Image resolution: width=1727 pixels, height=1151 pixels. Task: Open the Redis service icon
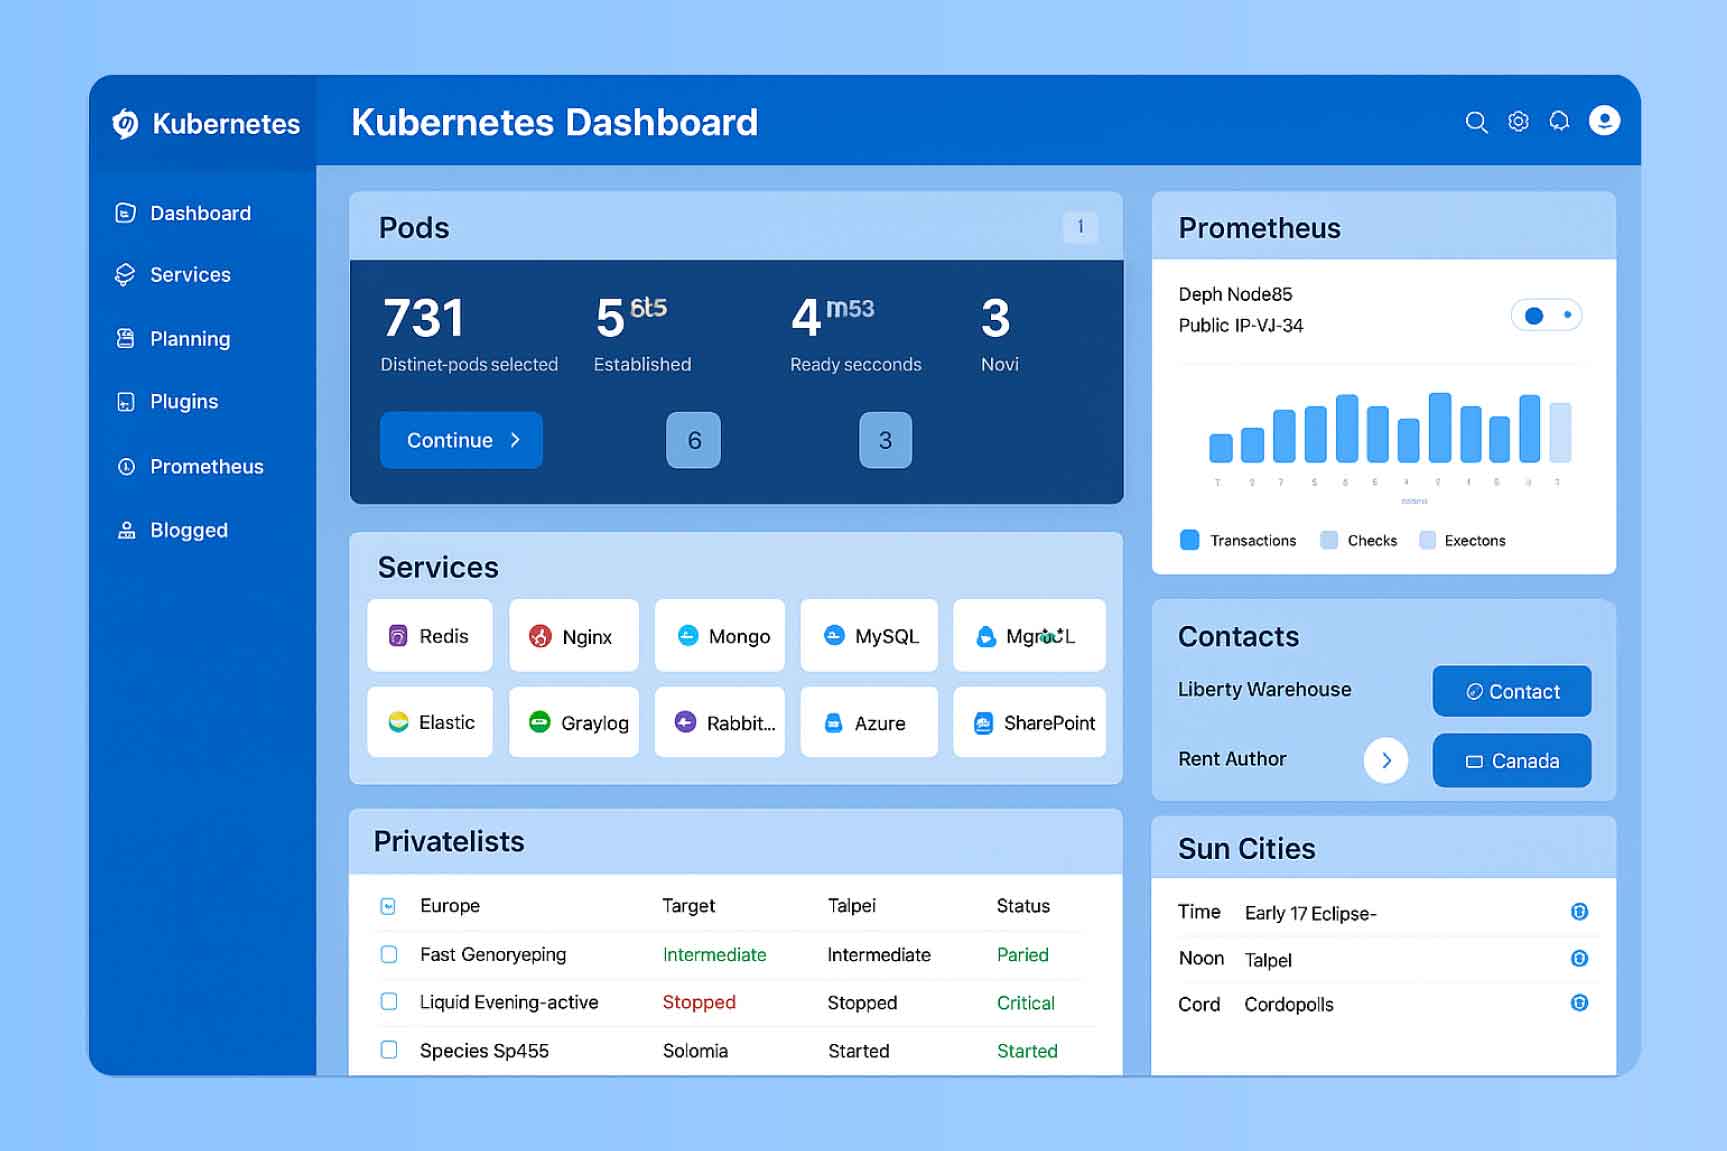[x=399, y=635]
